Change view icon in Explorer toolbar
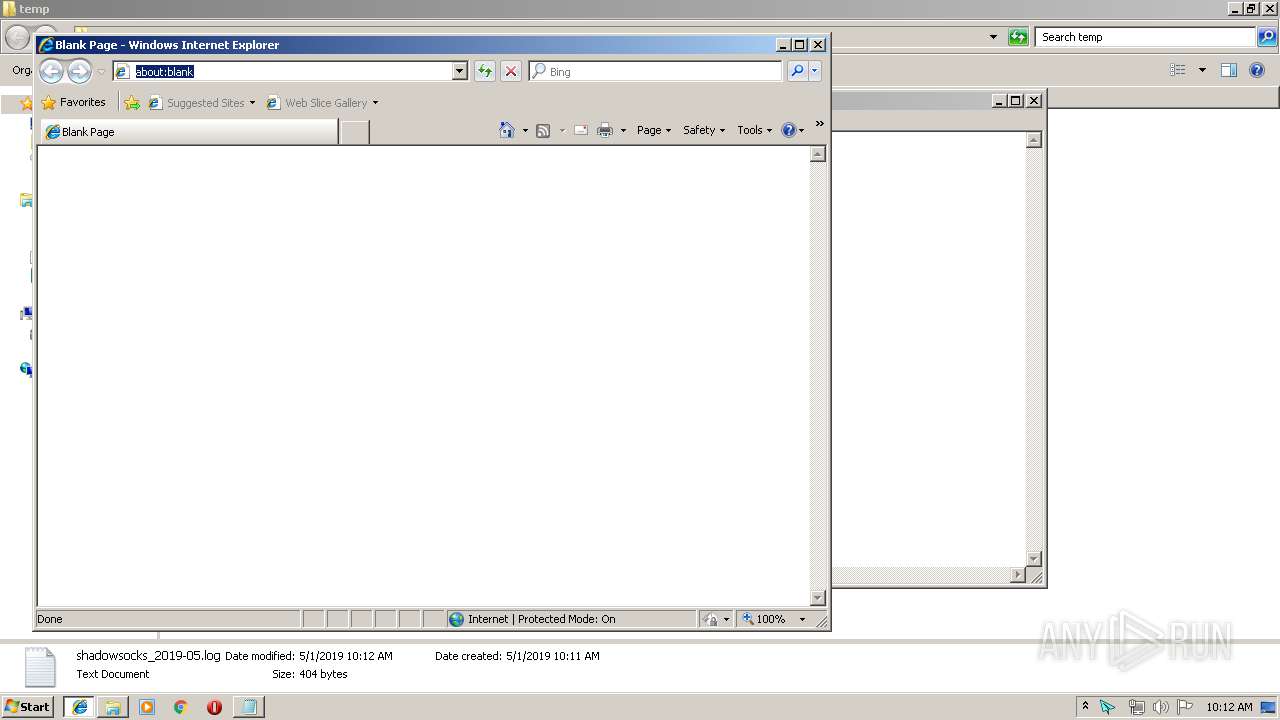Screen dimensions: 1280x720 (1178, 70)
